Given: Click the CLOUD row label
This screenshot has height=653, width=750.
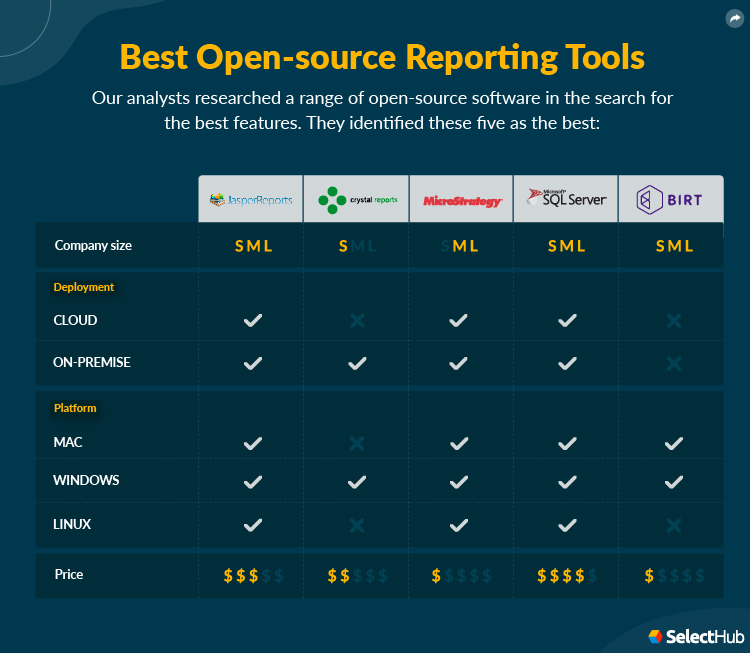Looking at the screenshot, I should (x=75, y=320).
